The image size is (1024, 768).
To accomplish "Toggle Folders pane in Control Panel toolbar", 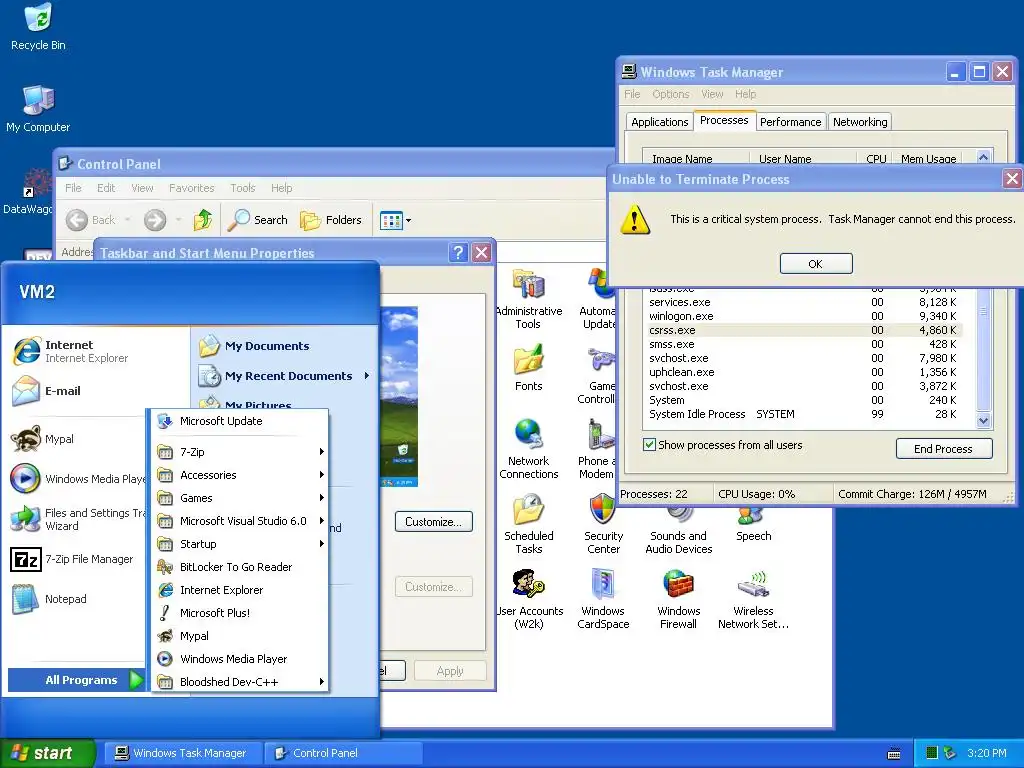I will pos(331,220).
